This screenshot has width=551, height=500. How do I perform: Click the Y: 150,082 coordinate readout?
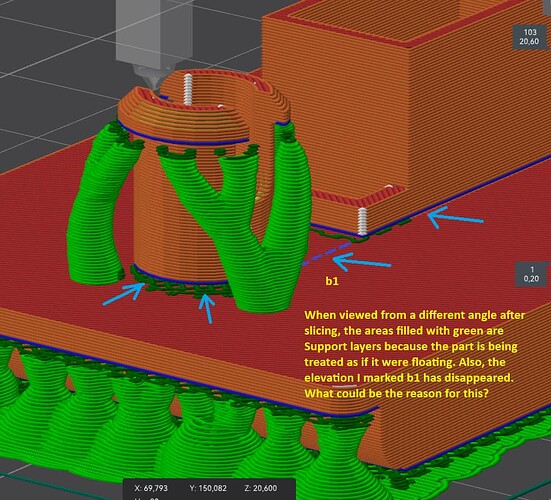click(208, 488)
